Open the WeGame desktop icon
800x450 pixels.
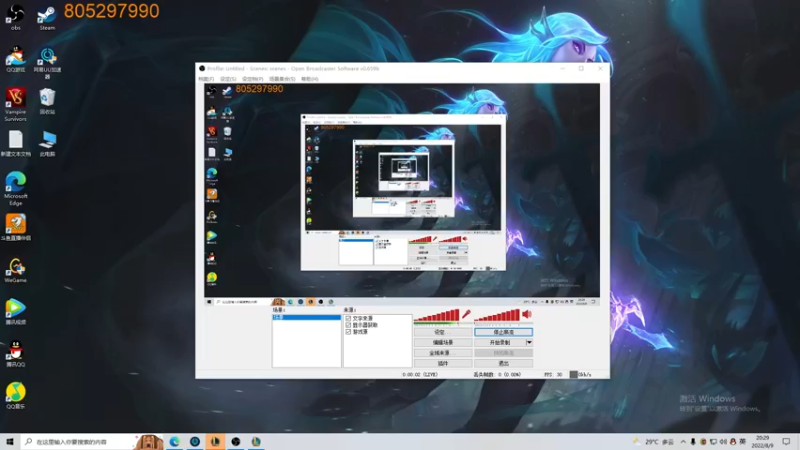16,270
